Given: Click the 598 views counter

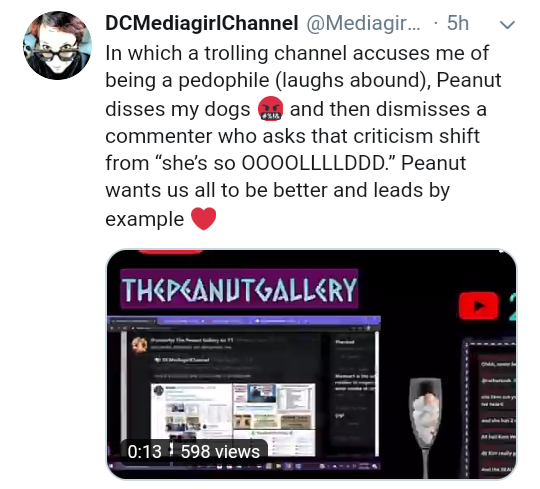Looking at the screenshot, I should pyautogui.click(x=220, y=451).
